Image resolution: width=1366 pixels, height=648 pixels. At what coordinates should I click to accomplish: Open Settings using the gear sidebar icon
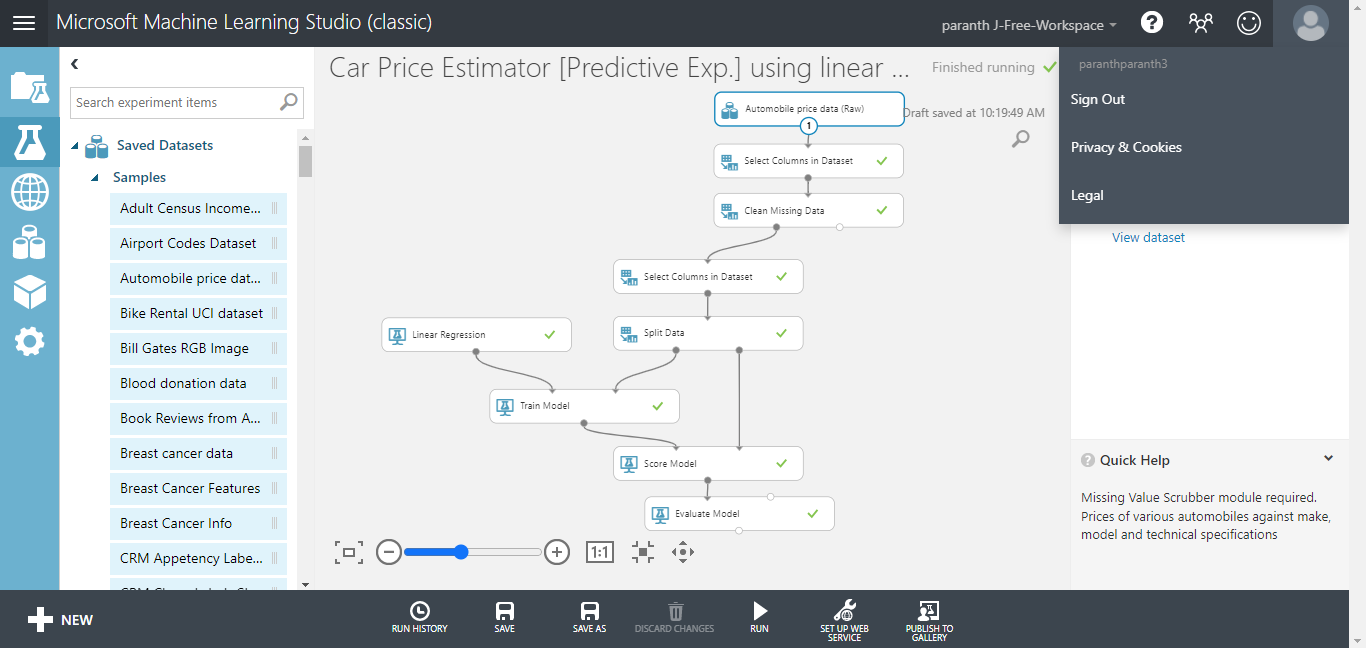point(29,342)
